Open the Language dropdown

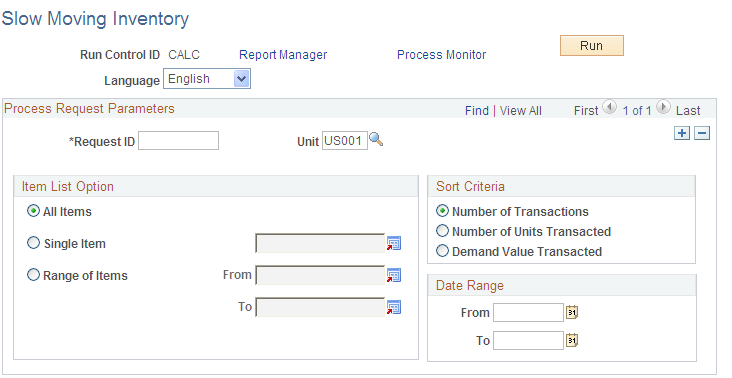coord(207,79)
